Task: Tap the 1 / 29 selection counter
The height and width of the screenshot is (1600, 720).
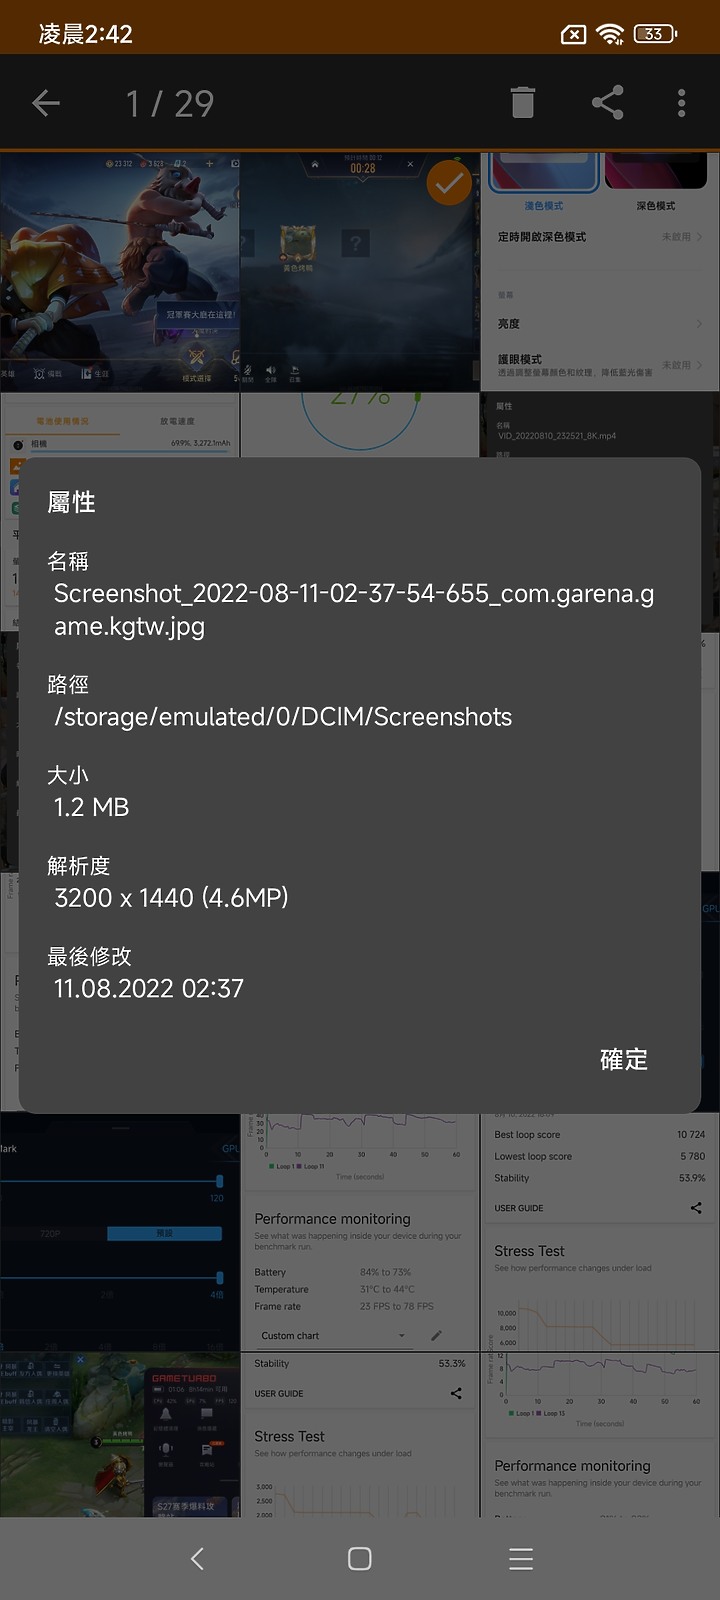Action: point(170,103)
